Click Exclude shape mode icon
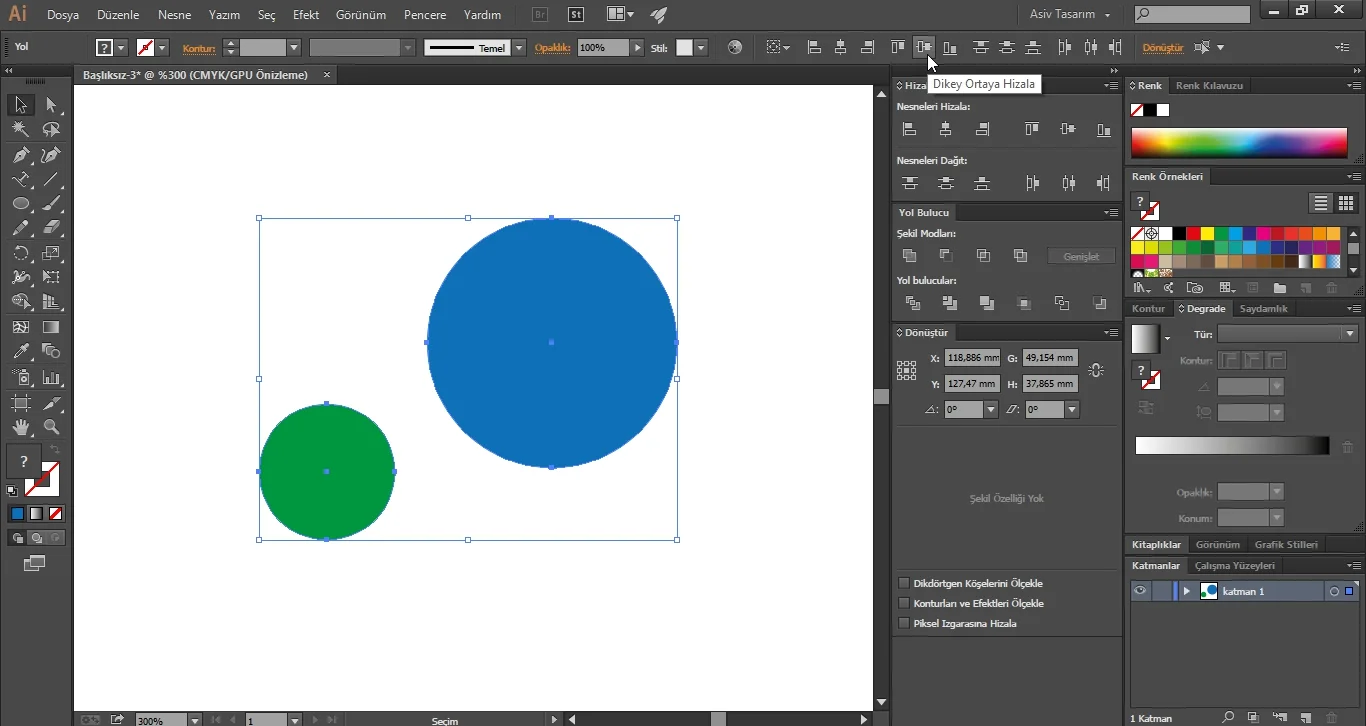Image resolution: width=1366 pixels, height=726 pixels. point(1020,256)
